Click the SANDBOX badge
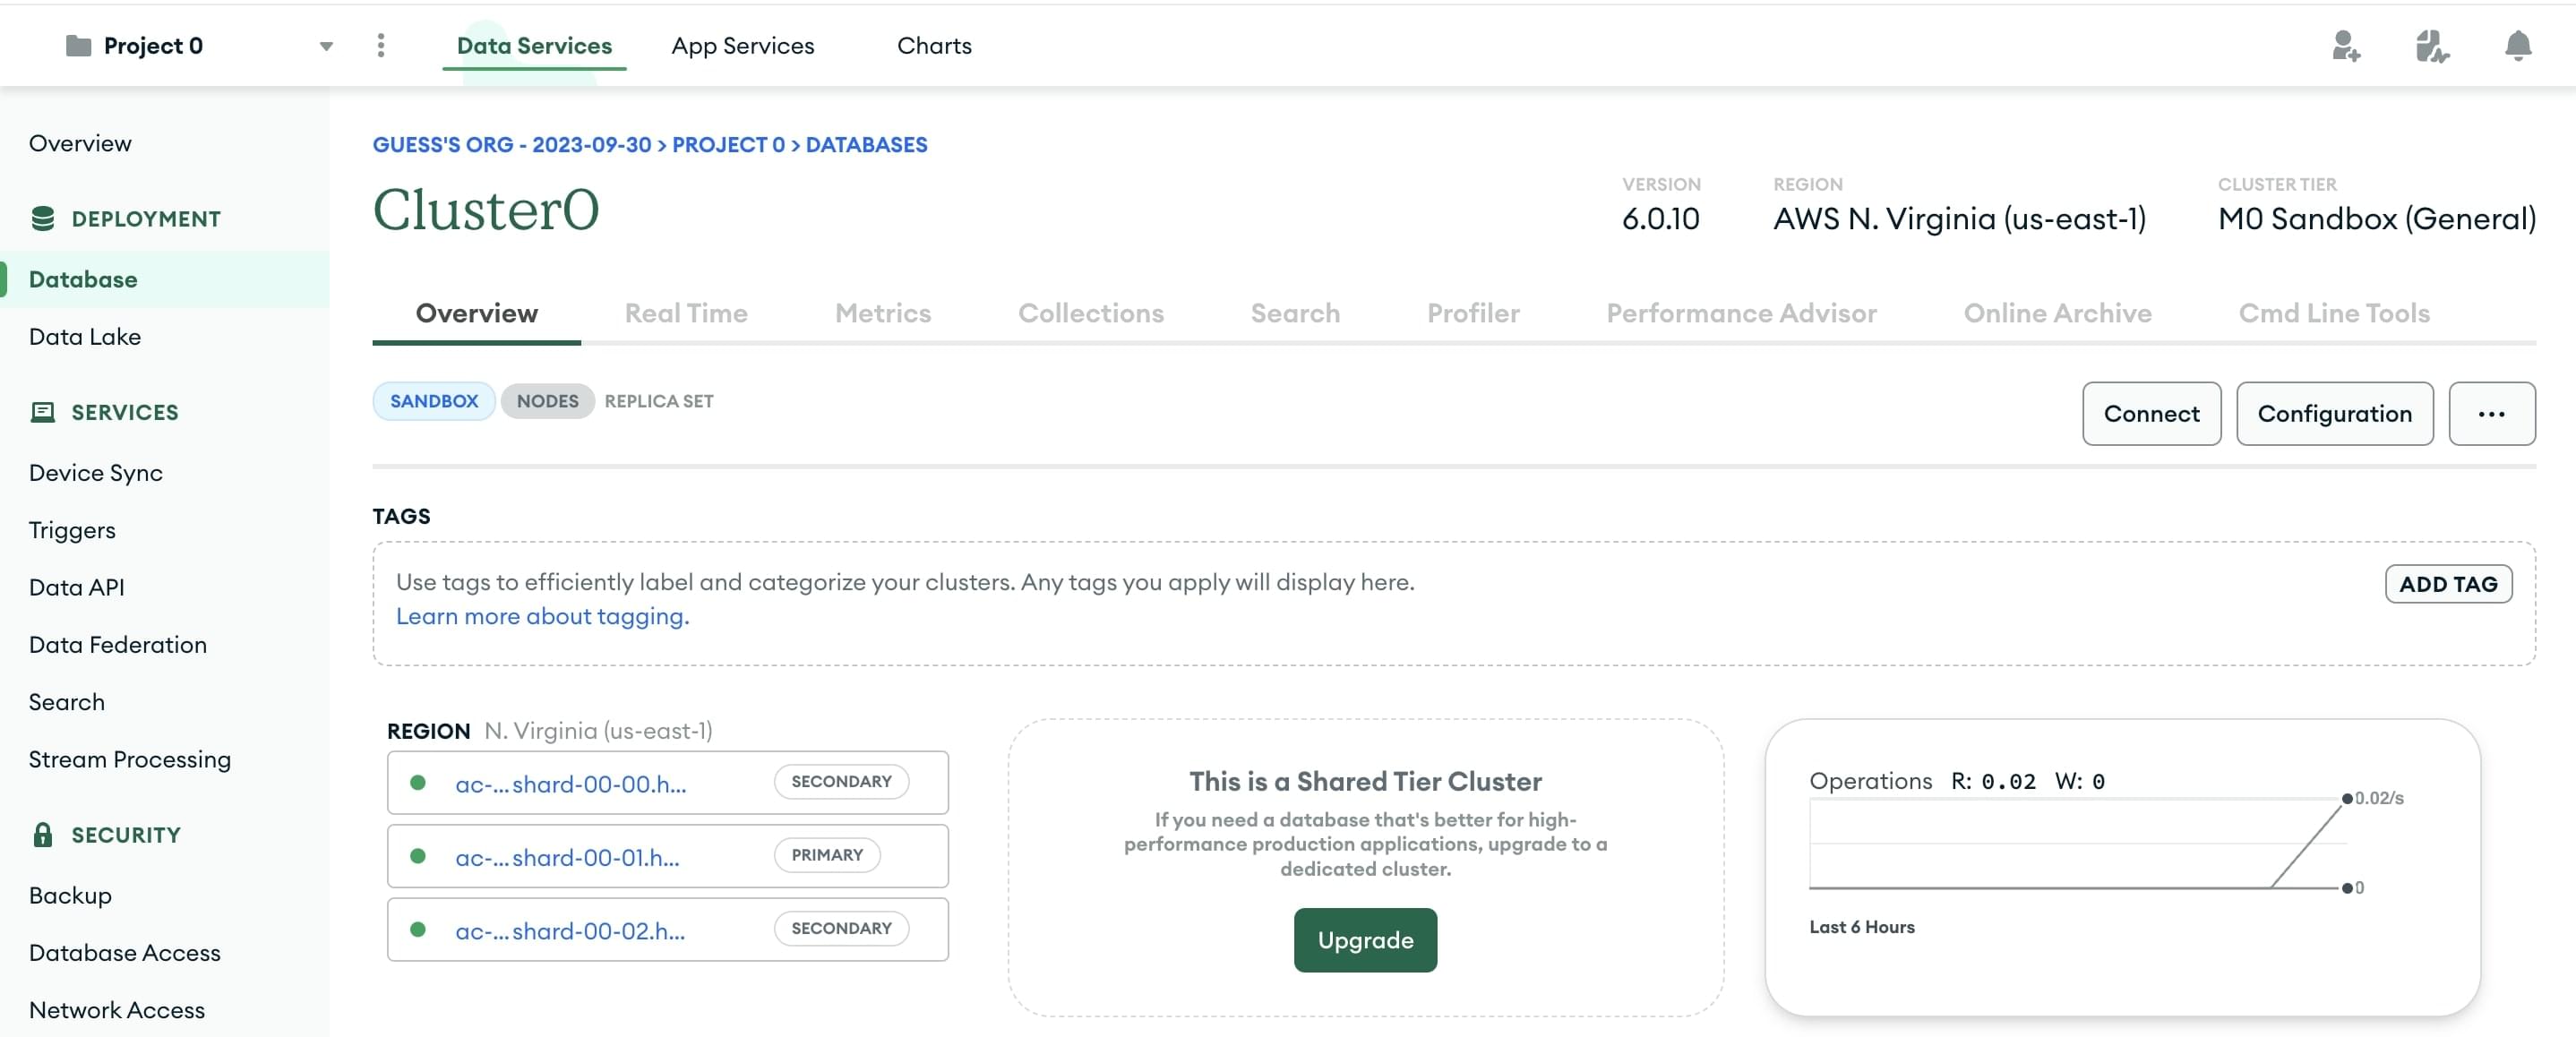2576x1037 pixels. point(434,401)
